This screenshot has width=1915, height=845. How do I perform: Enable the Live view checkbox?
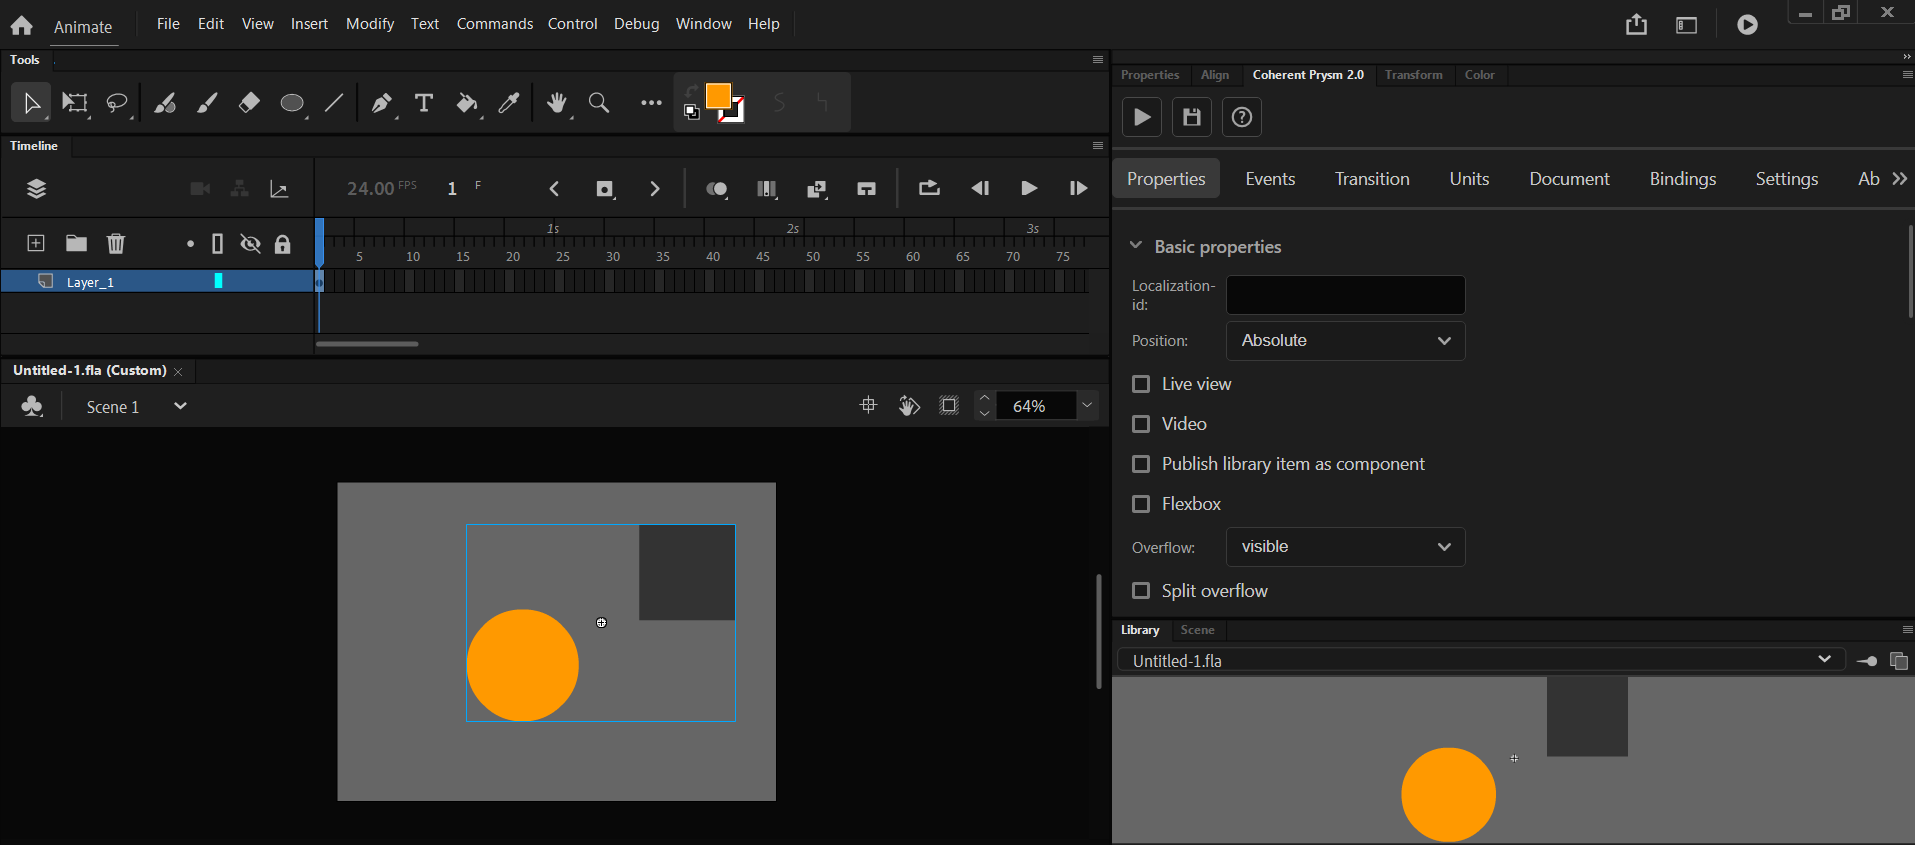point(1141,384)
